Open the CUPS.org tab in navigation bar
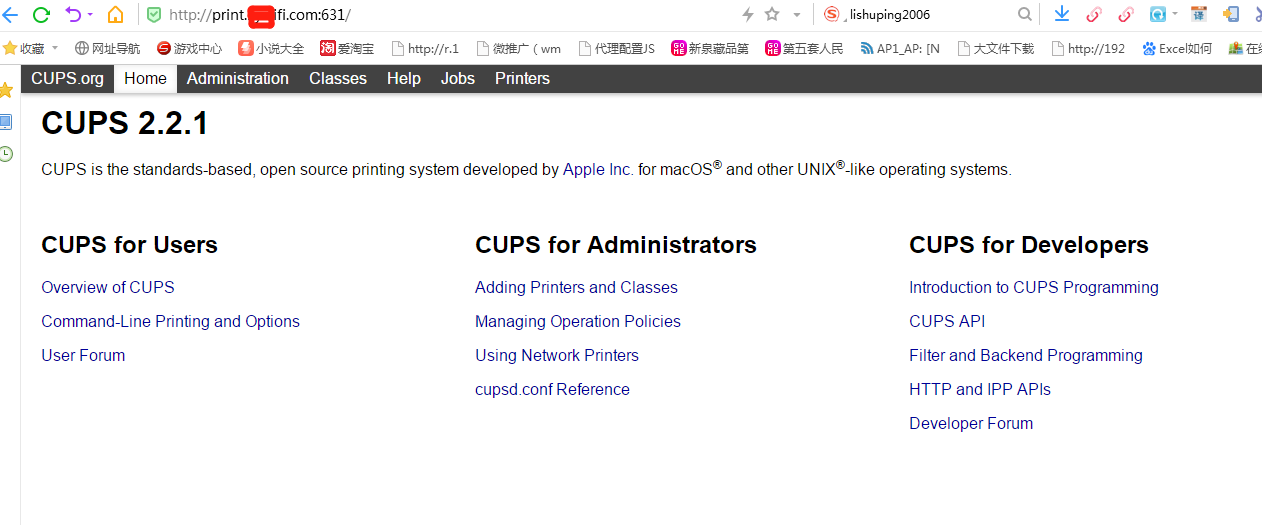The height and width of the screenshot is (525, 1262). tap(67, 78)
